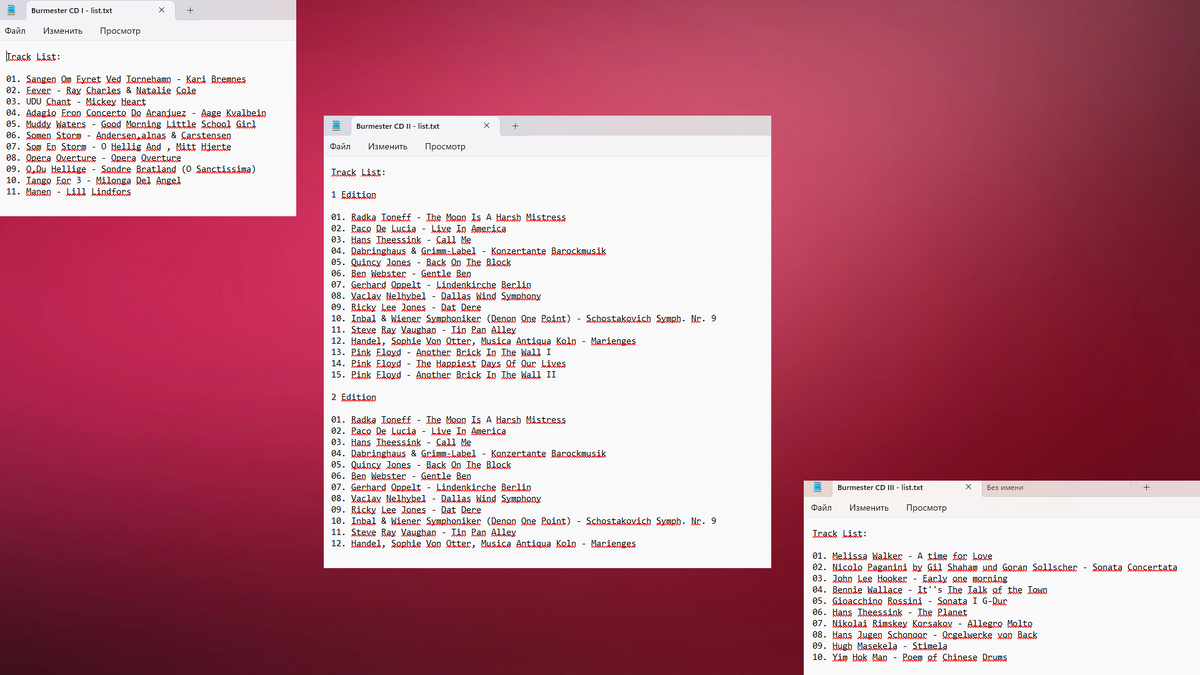The height and width of the screenshot is (675, 1200).
Task: Click 'Pink Floyd - Another Brick In The Wall I' line
Action: pos(441,352)
